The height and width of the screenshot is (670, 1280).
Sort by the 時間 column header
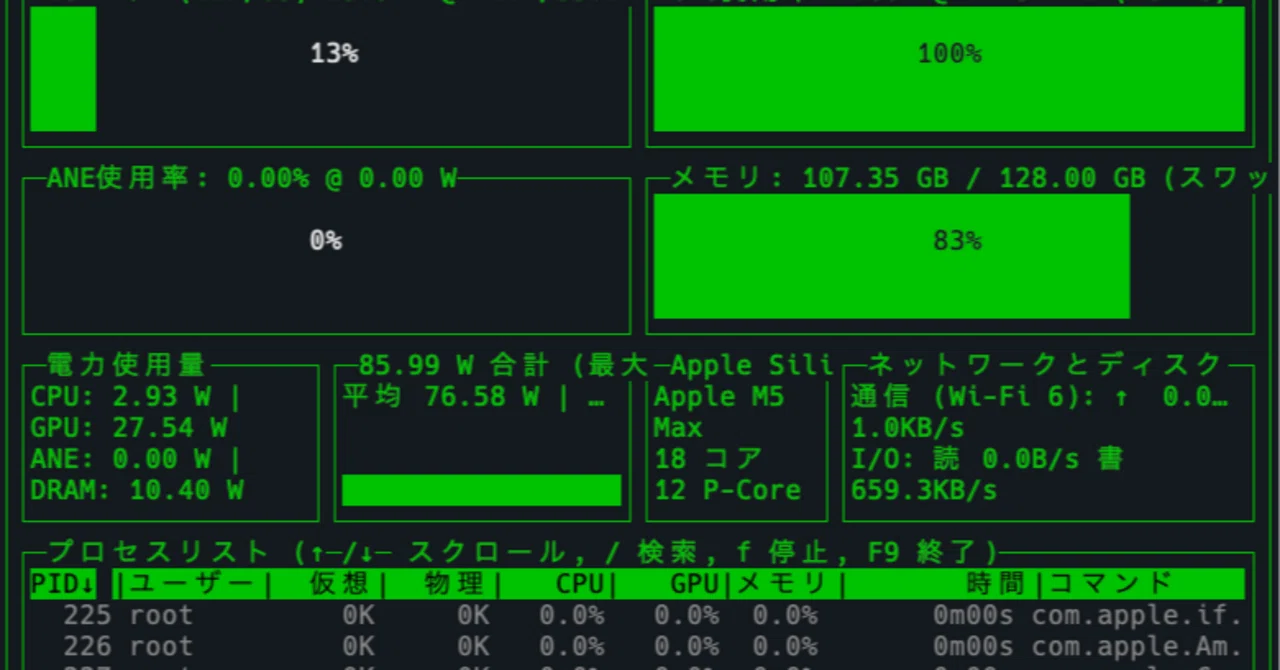[x=995, y=584]
